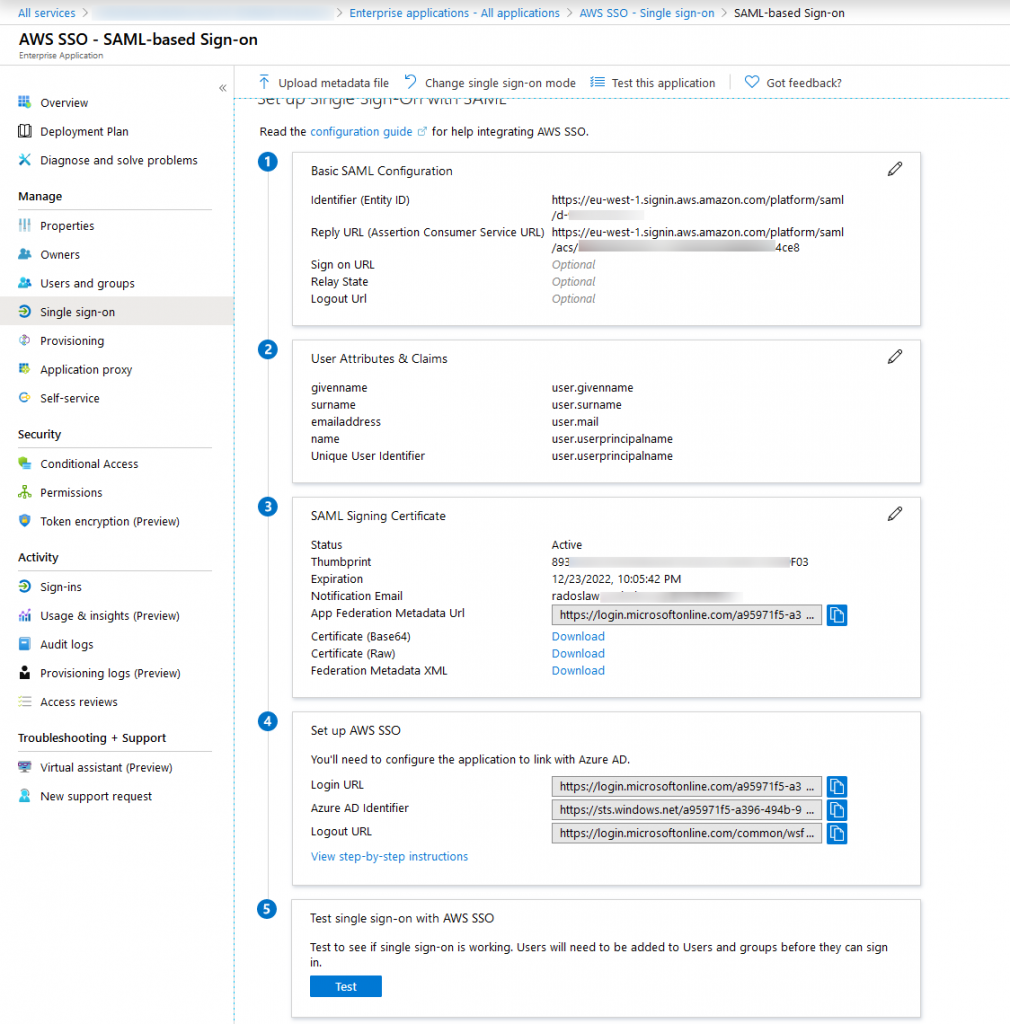
Task: Open the Overview icon in sidebar
Action: click(25, 102)
